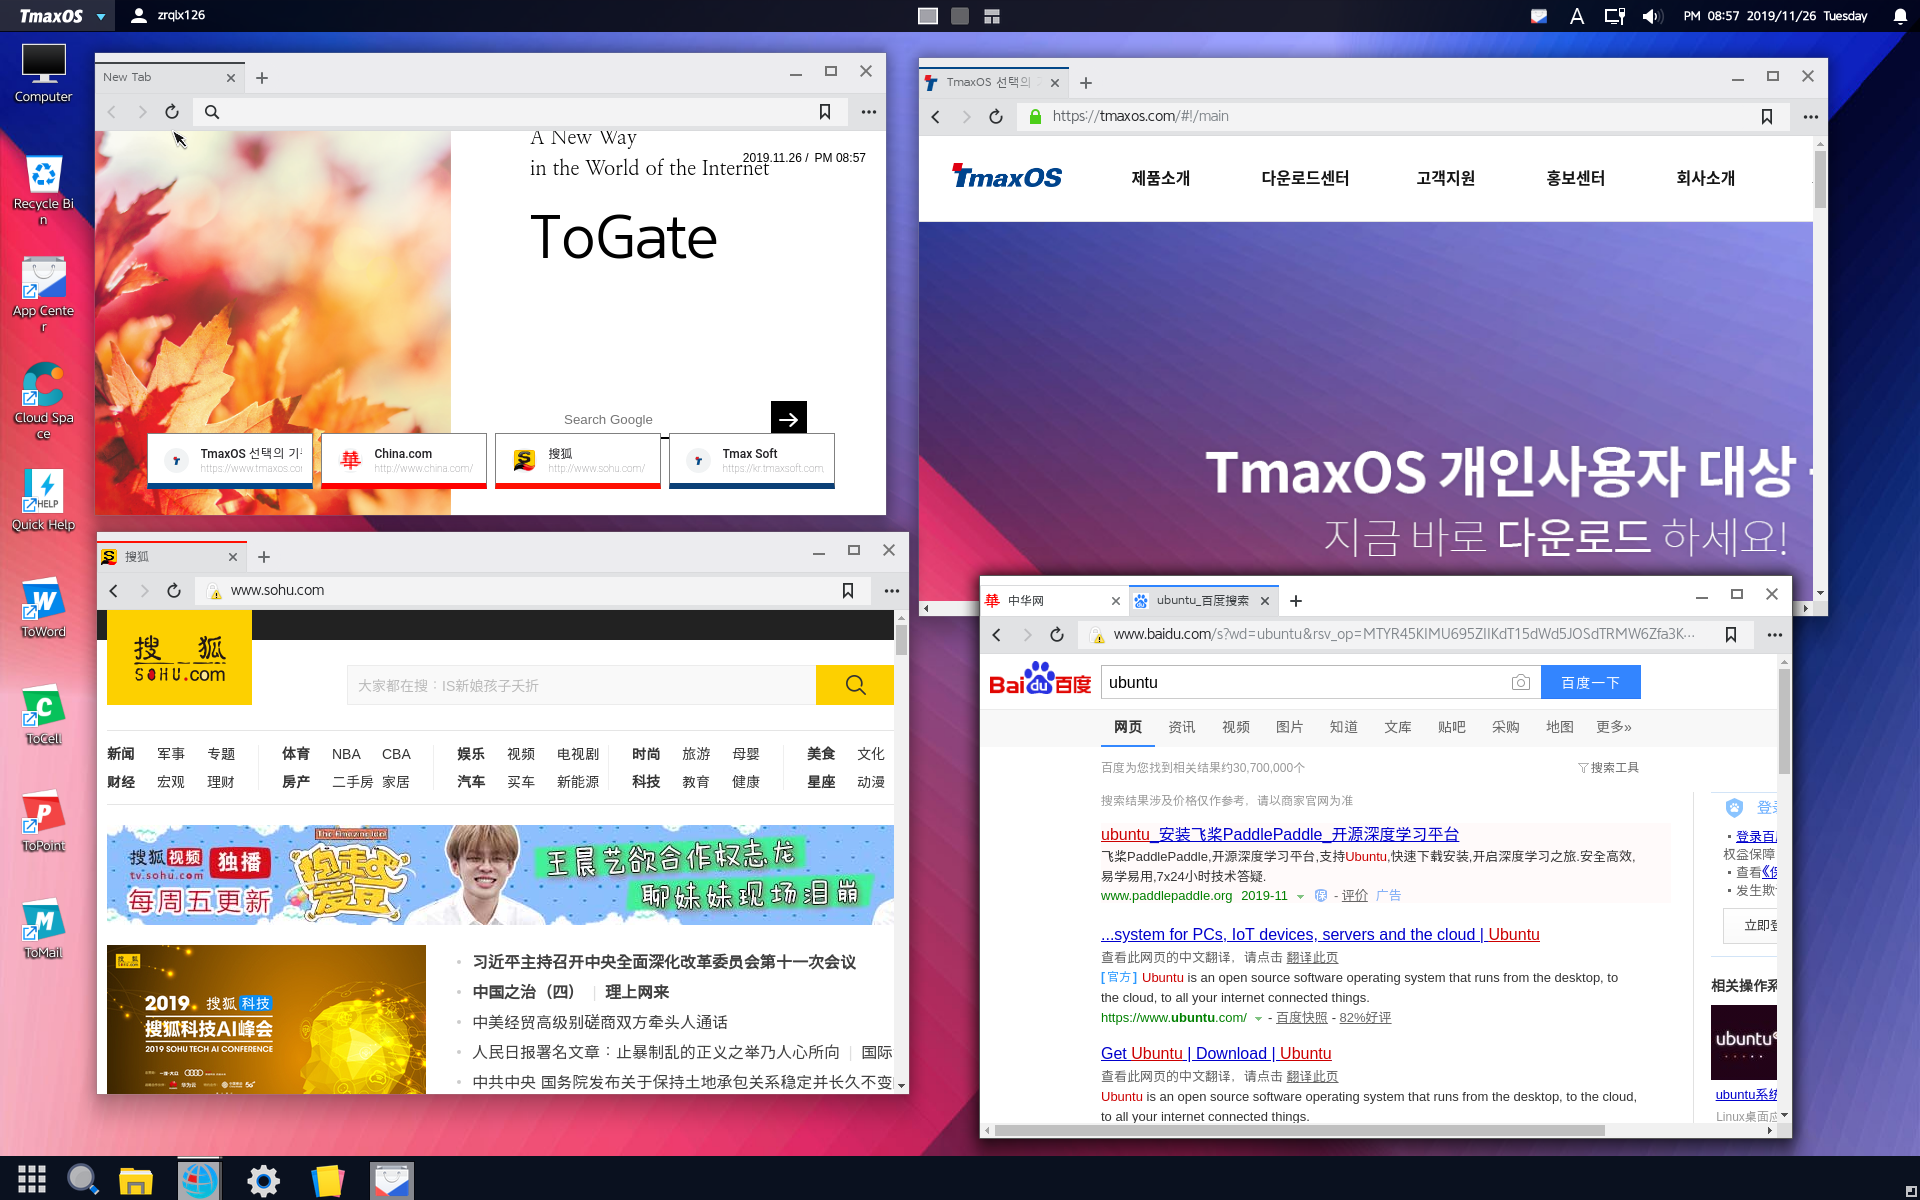
Task: Click the TmaxOS page vertical scrollbar
Action: click(1820, 180)
